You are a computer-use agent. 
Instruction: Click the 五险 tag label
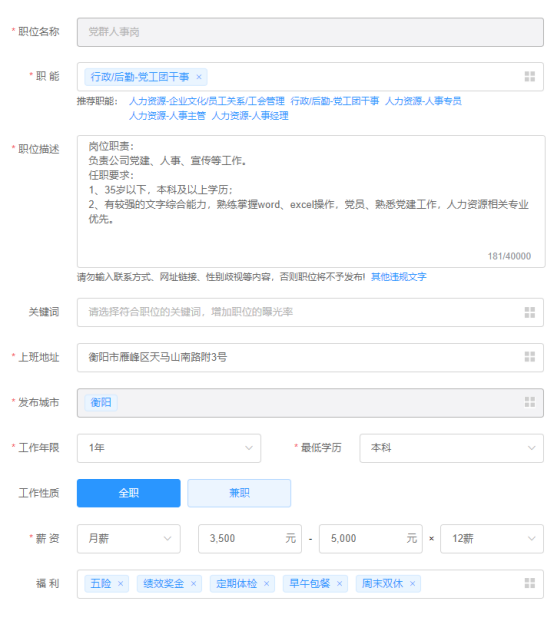click(101, 584)
